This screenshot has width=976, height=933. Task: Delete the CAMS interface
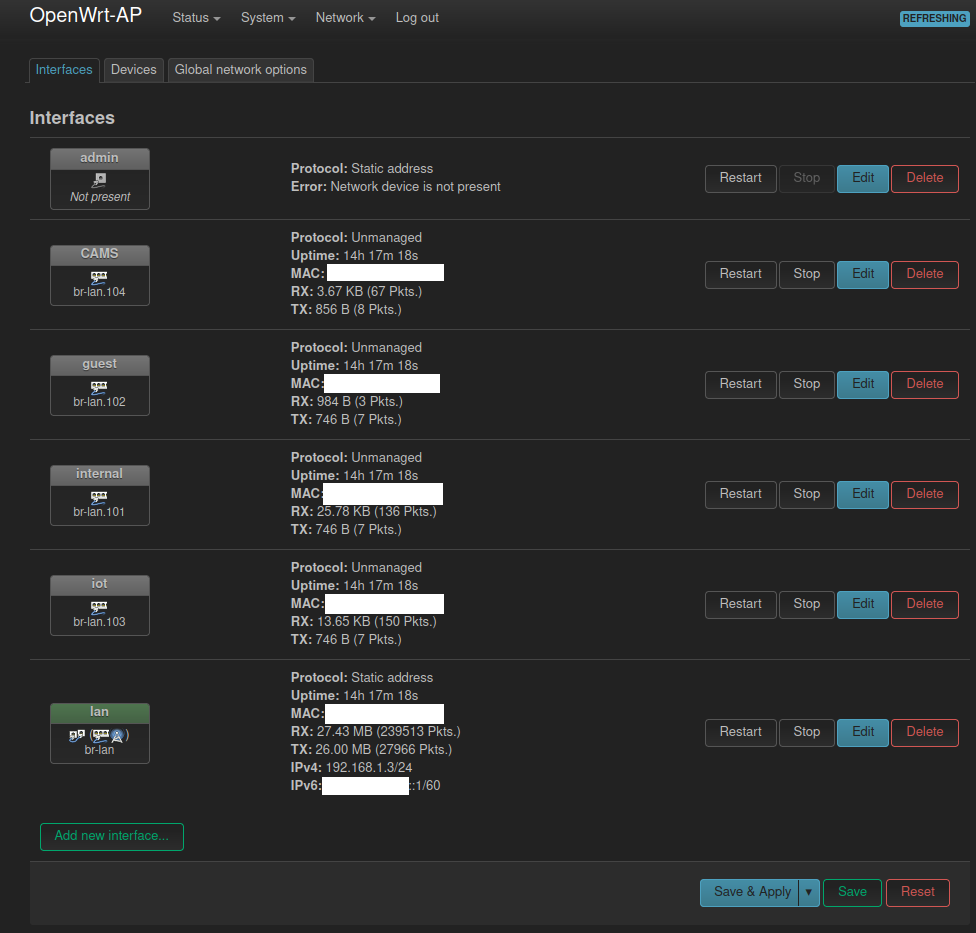(x=924, y=274)
